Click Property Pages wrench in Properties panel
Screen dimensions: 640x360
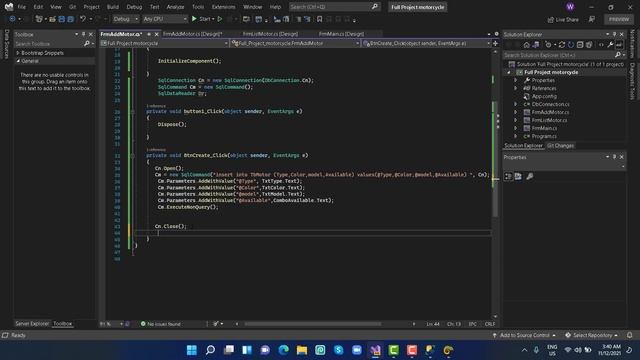point(529,176)
